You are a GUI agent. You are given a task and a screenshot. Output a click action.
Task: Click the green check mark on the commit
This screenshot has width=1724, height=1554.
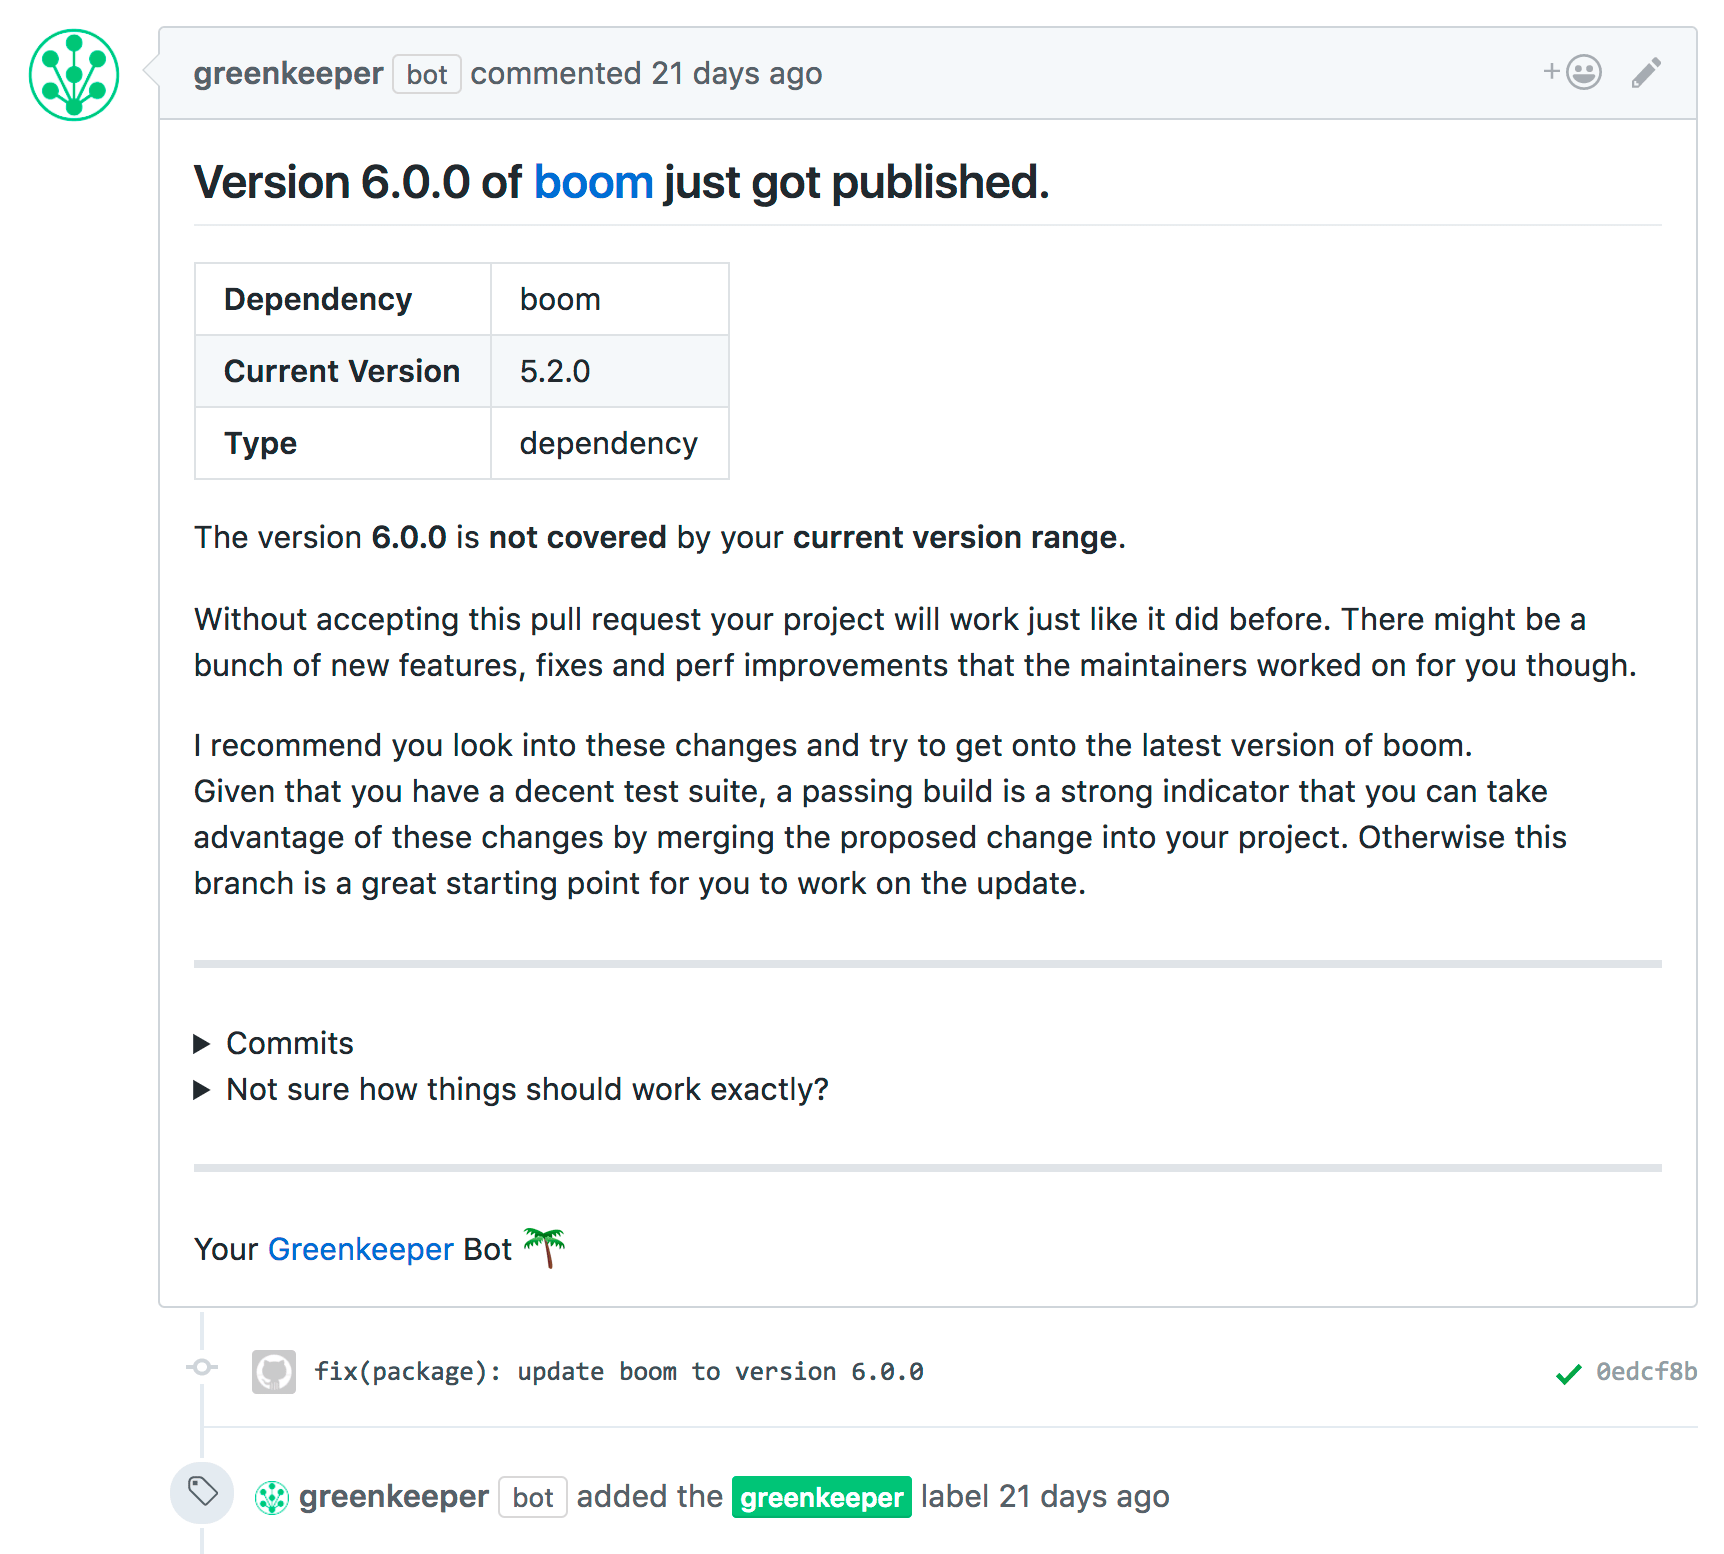(1566, 1372)
